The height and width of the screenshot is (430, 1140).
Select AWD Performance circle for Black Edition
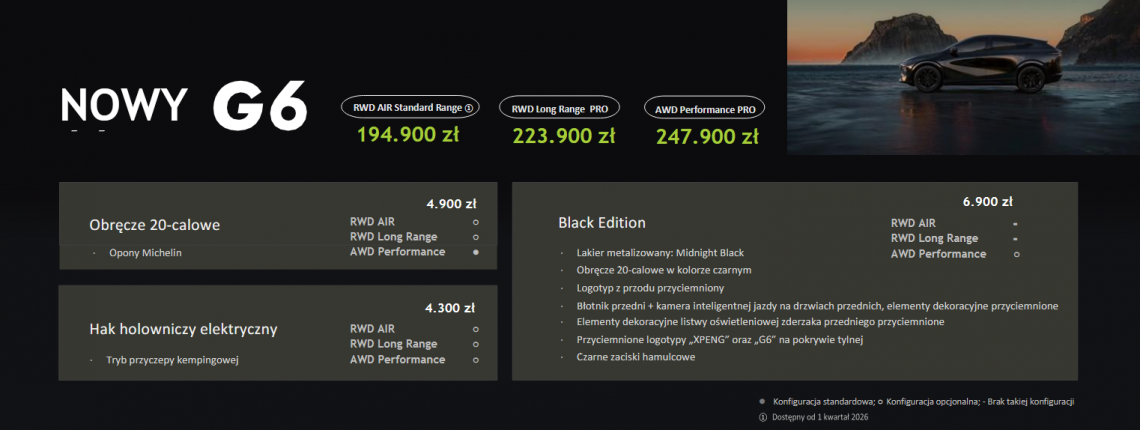(x=1016, y=254)
